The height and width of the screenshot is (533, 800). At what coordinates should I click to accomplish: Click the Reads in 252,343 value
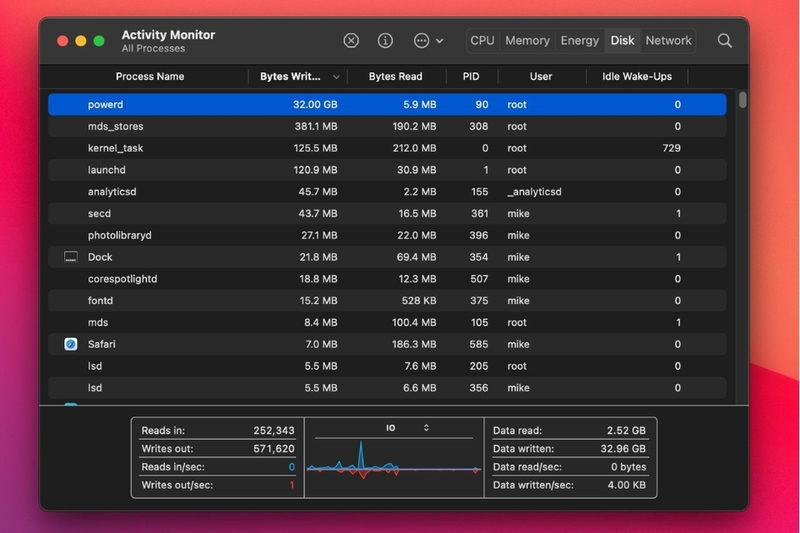(274, 430)
